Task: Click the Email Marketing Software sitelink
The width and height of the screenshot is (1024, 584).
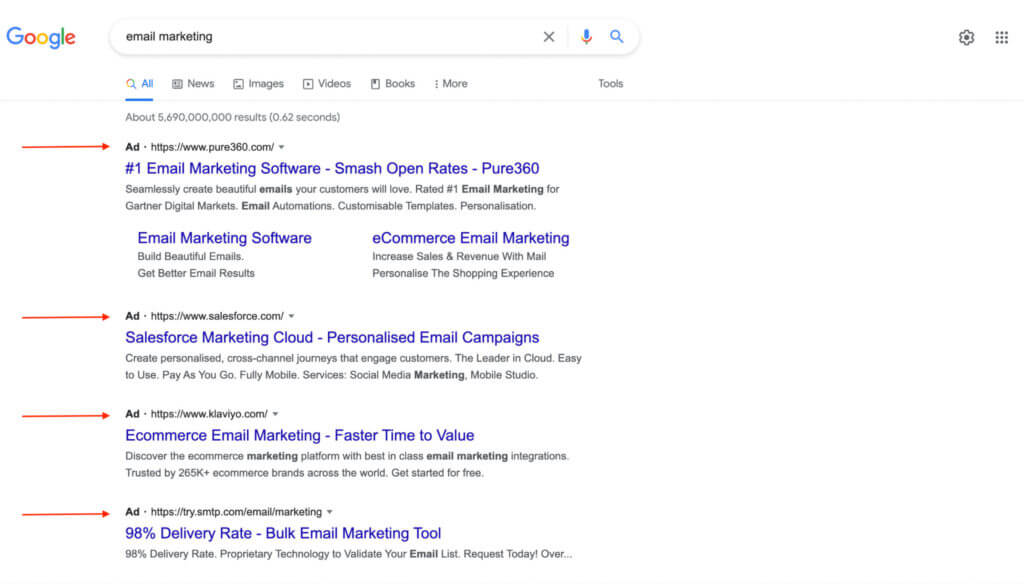Action: point(224,238)
